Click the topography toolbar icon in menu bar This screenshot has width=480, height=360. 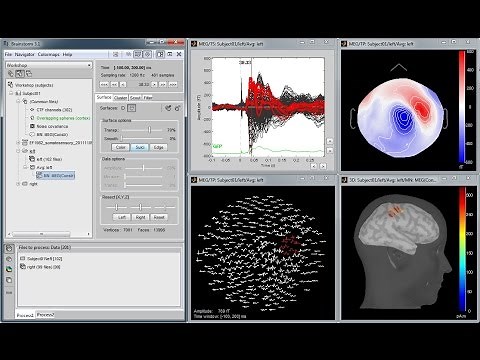pyautogui.click(x=138, y=54)
